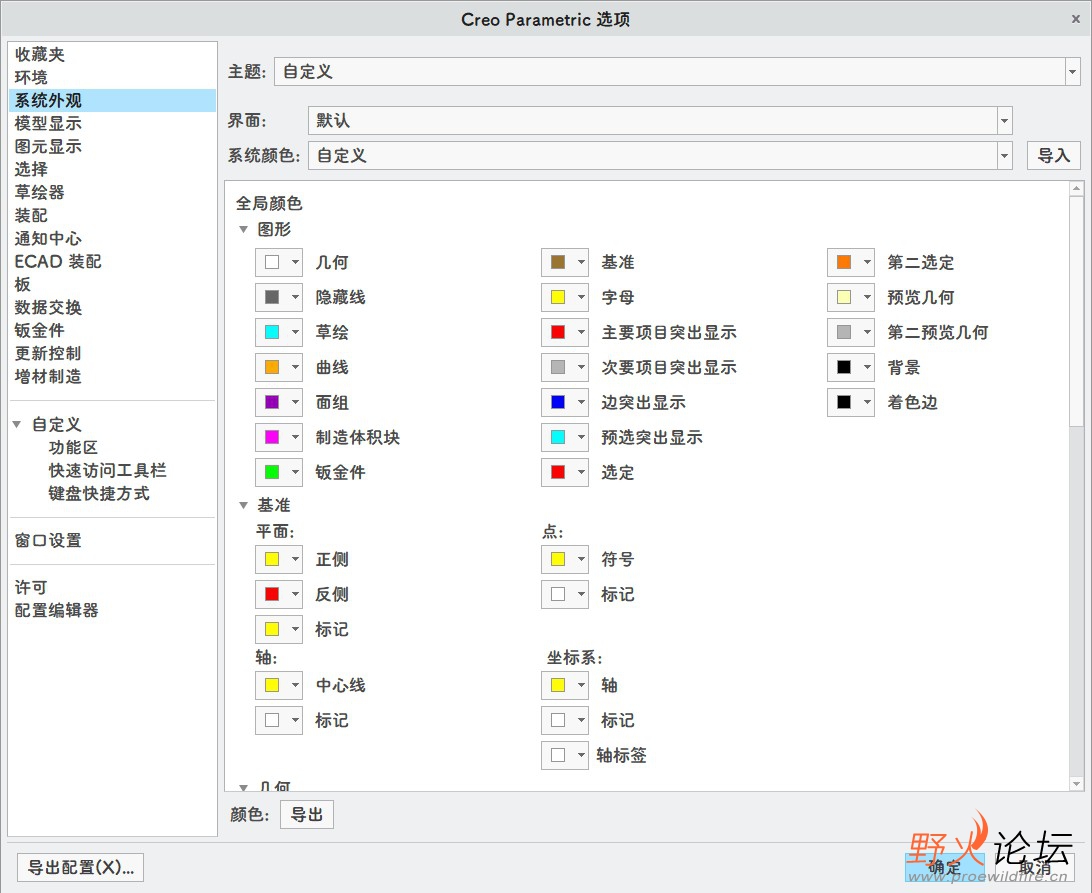Image resolution: width=1092 pixels, height=893 pixels.
Task: Click the 正侧 plane yellow swatch
Action: pos(272,559)
